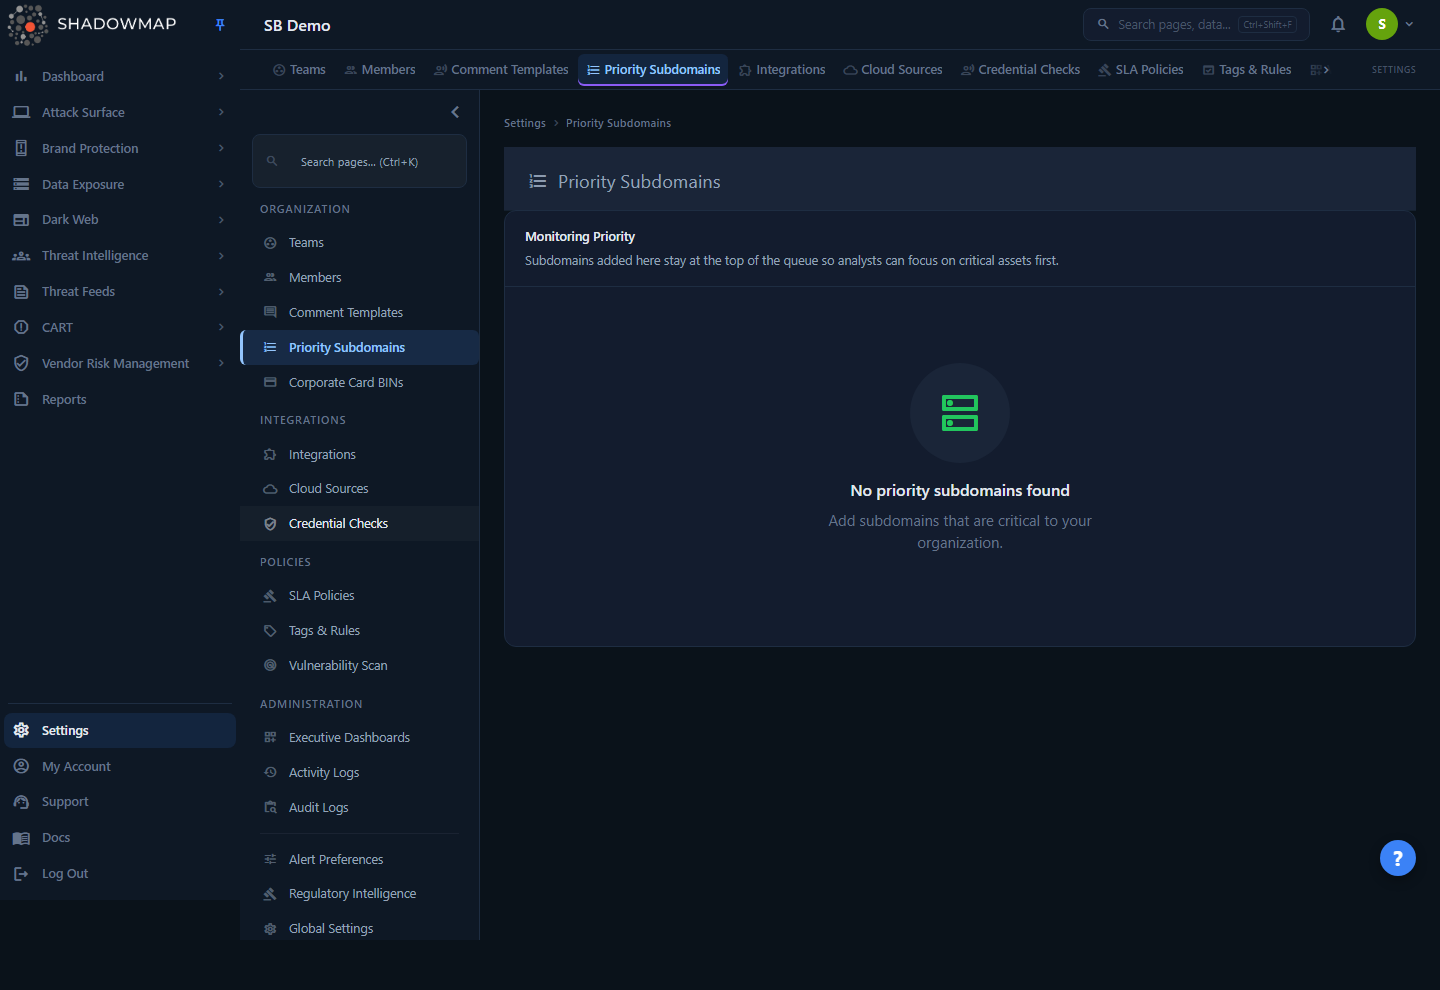Image resolution: width=1440 pixels, height=990 pixels.
Task: Open user avatar S menu
Action: point(1382,24)
